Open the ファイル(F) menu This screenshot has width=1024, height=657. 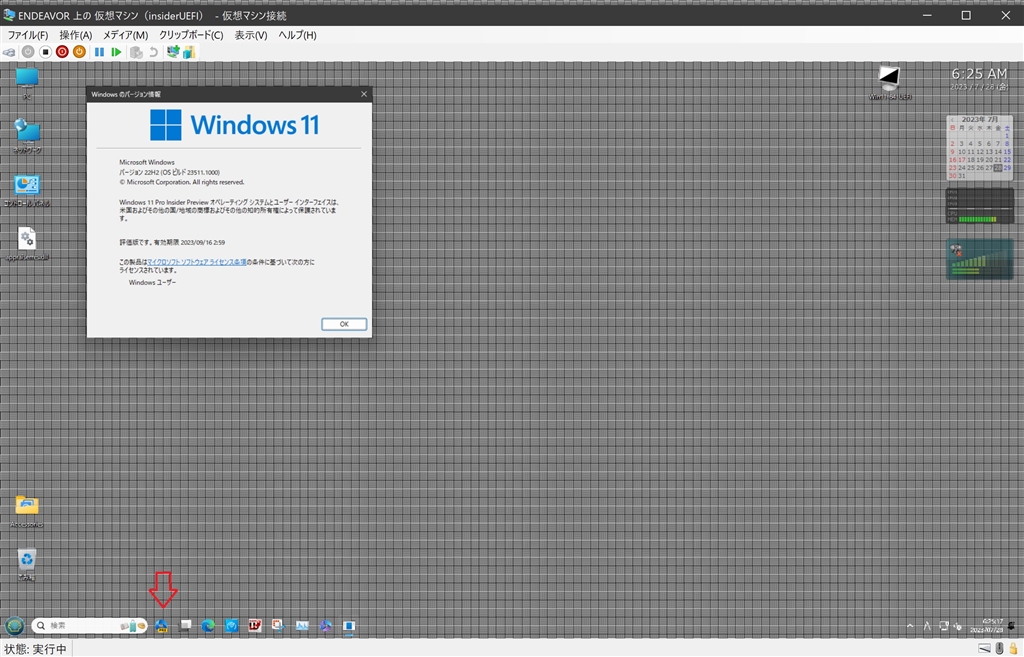pos(28,35)
